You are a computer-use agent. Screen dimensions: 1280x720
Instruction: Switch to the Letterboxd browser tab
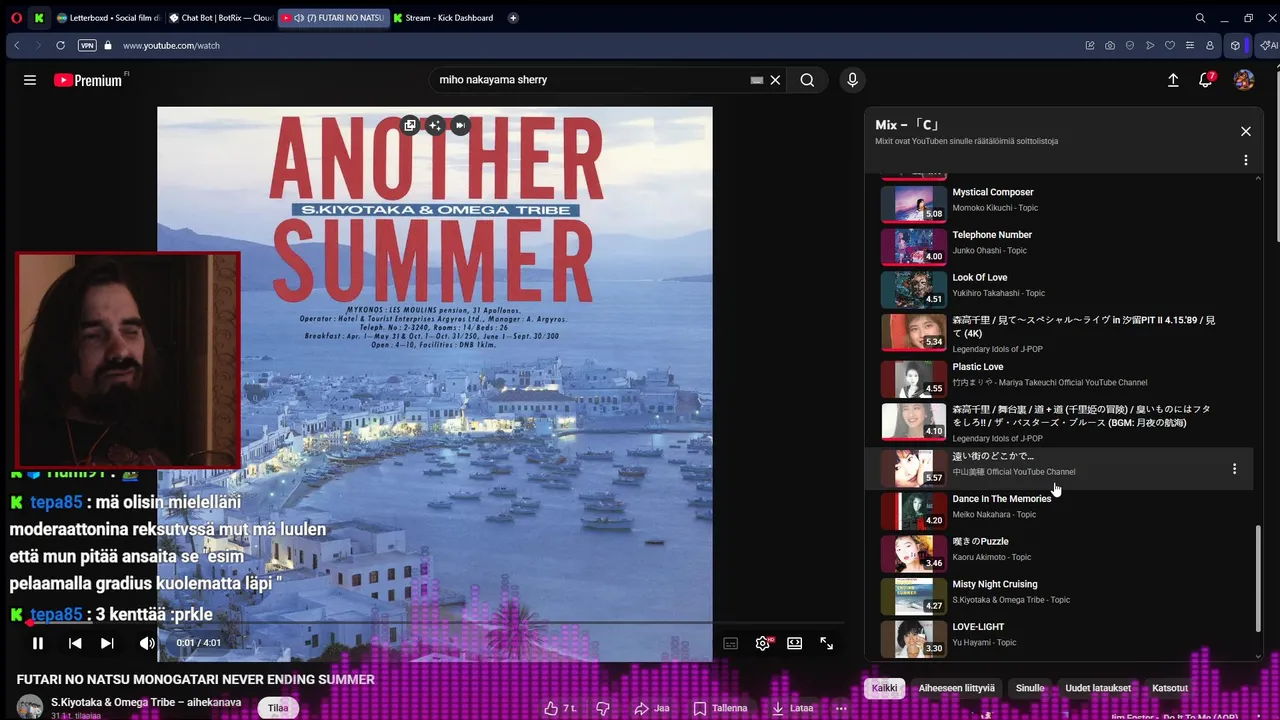pyautogui.click(x=108, y=18)
